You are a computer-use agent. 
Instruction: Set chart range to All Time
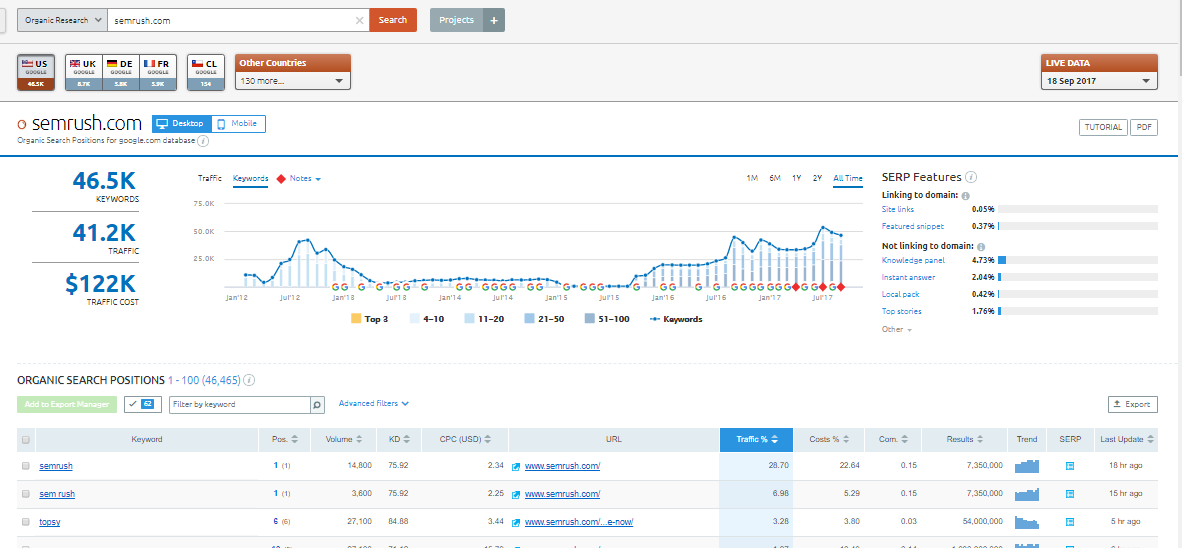tap(848, 179)
